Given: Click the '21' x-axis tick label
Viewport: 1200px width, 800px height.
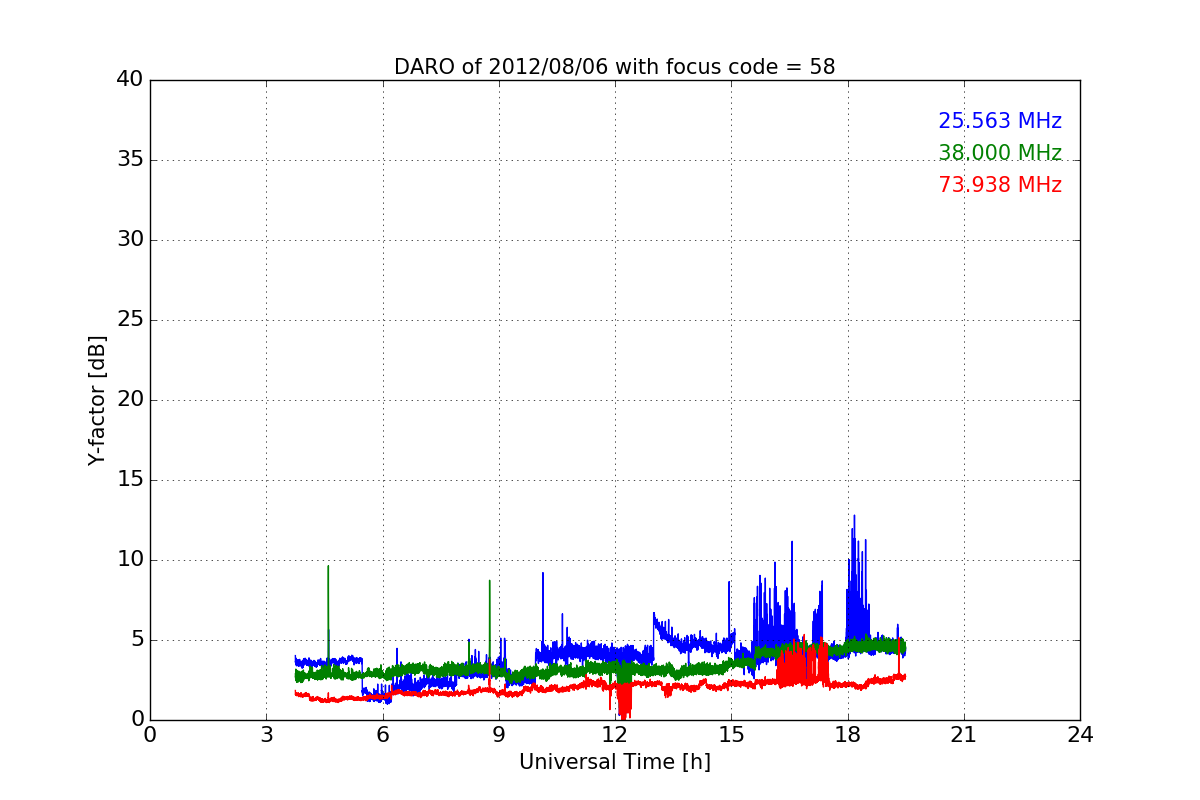Looking at the screenshot, I should [x=964, y=735].
